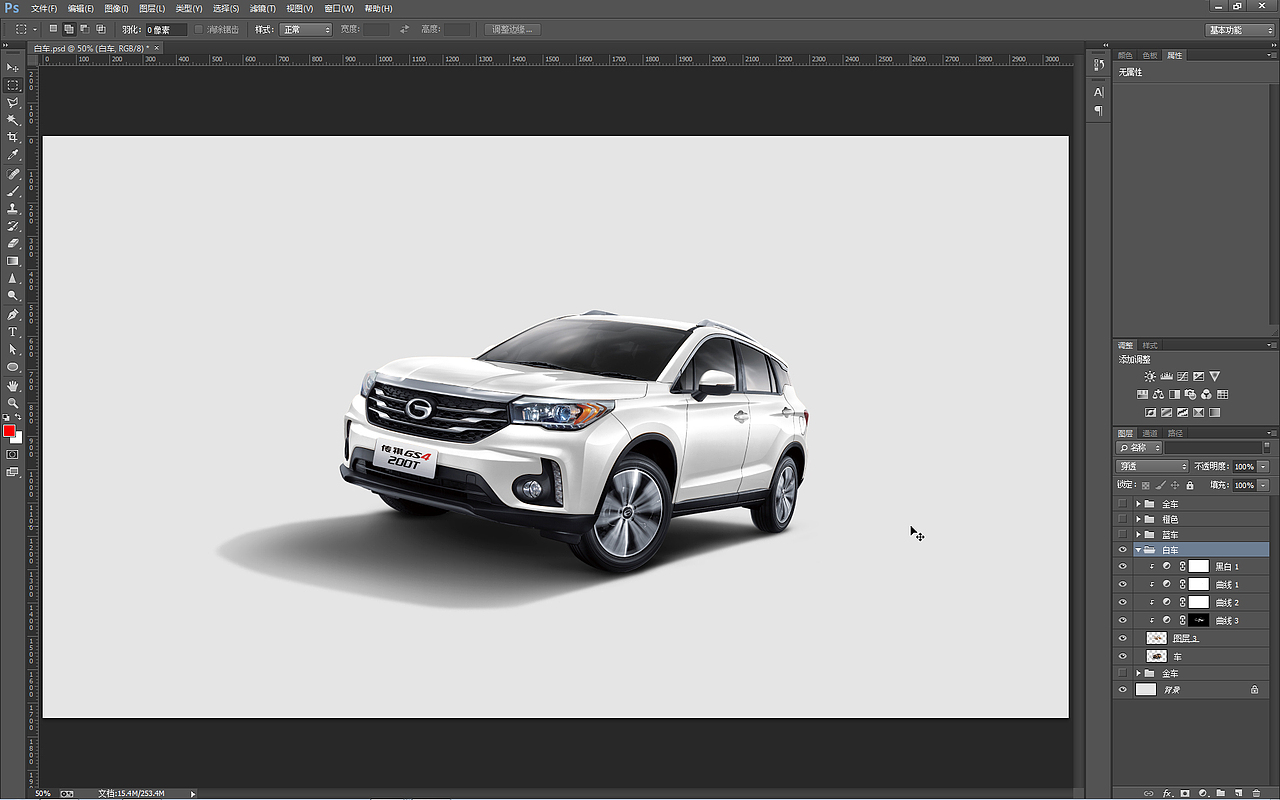The height and width of the screenshot is (800, 1280).
Task: Select the Horizontal Type tool
Action: pos(13,331)
